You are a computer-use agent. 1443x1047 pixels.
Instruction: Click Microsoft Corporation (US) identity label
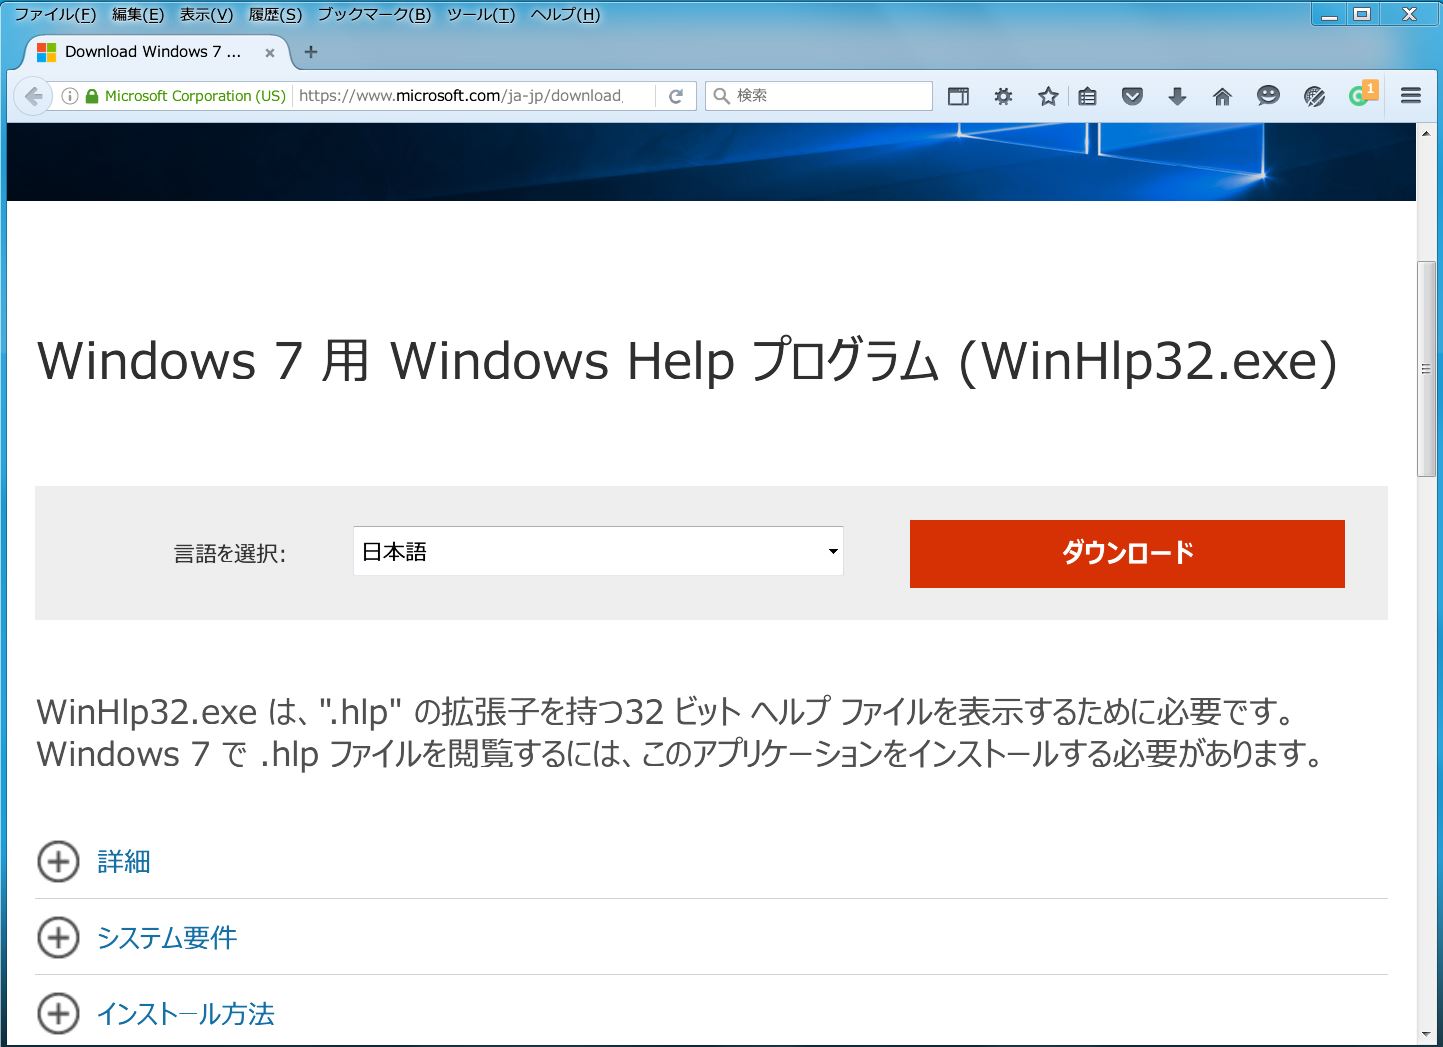point(195,96)
